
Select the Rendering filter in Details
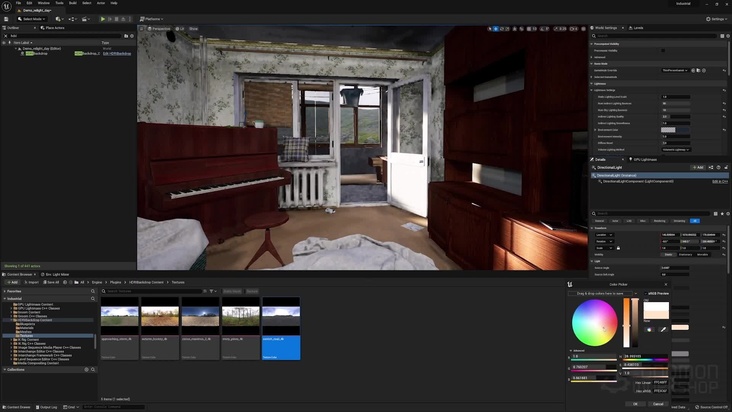pyautogui.click(x=659, y=221)
